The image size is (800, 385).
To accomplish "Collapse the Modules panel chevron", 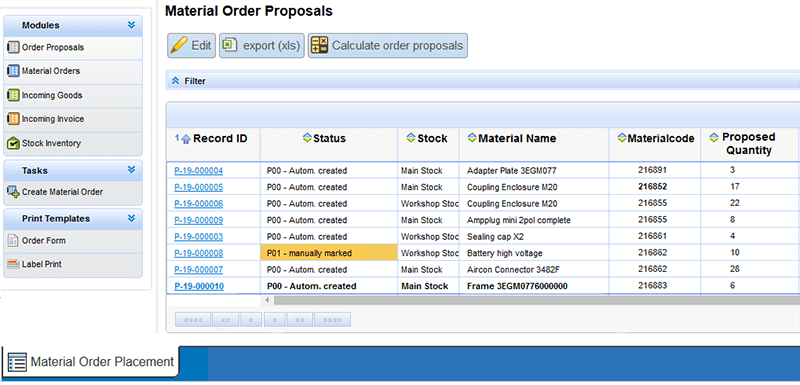I will pyautogui.click(x=132, y=25).
